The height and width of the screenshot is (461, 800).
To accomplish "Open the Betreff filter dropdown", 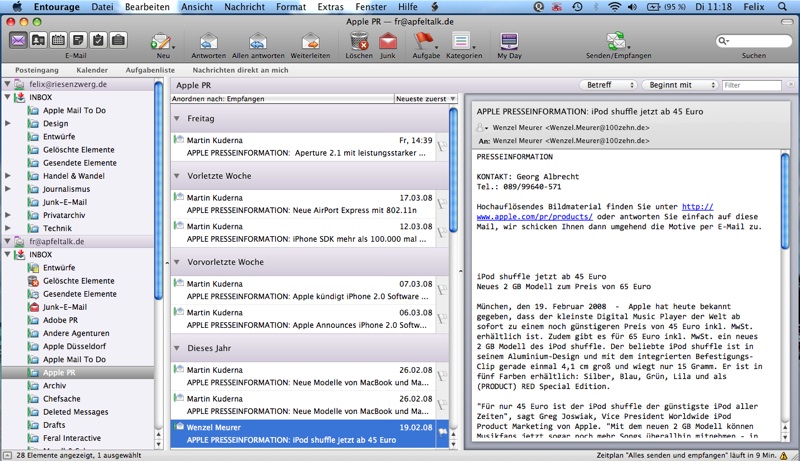I will 609,85.
